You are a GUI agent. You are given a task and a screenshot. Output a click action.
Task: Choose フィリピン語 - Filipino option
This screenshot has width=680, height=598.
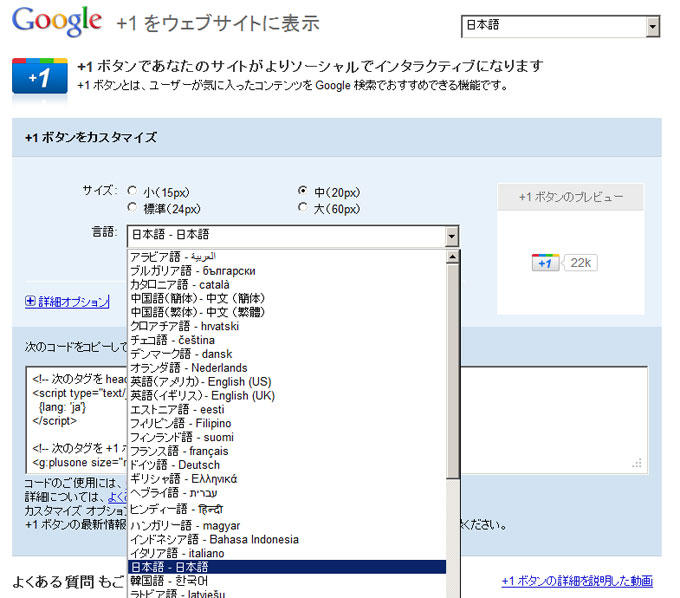pos(287,423)
